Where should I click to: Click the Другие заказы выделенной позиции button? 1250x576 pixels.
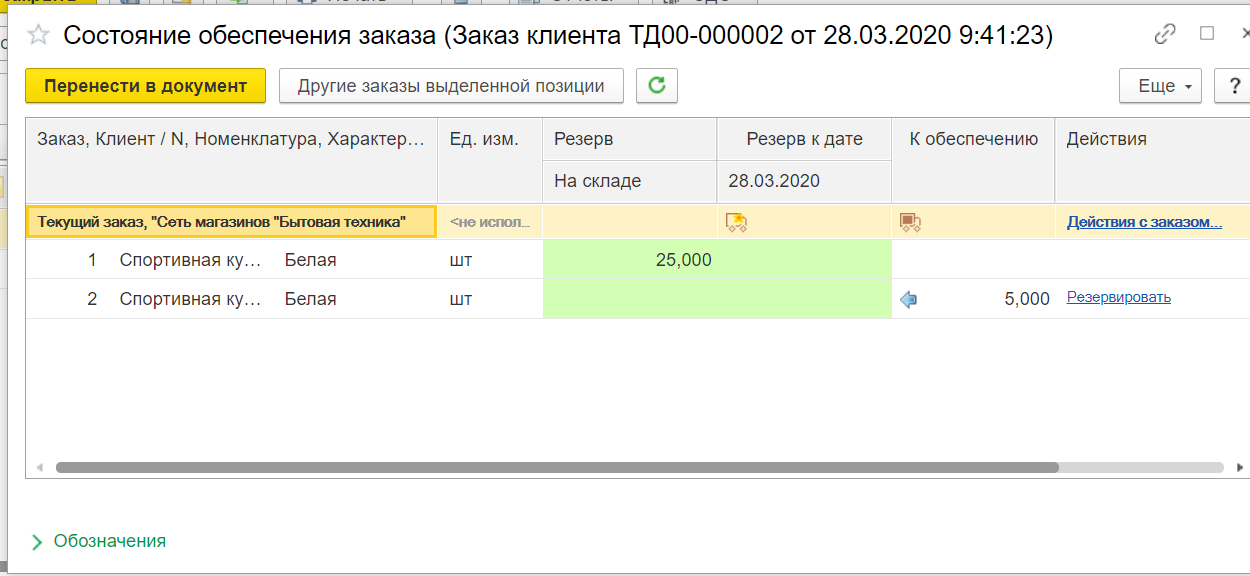451,86
